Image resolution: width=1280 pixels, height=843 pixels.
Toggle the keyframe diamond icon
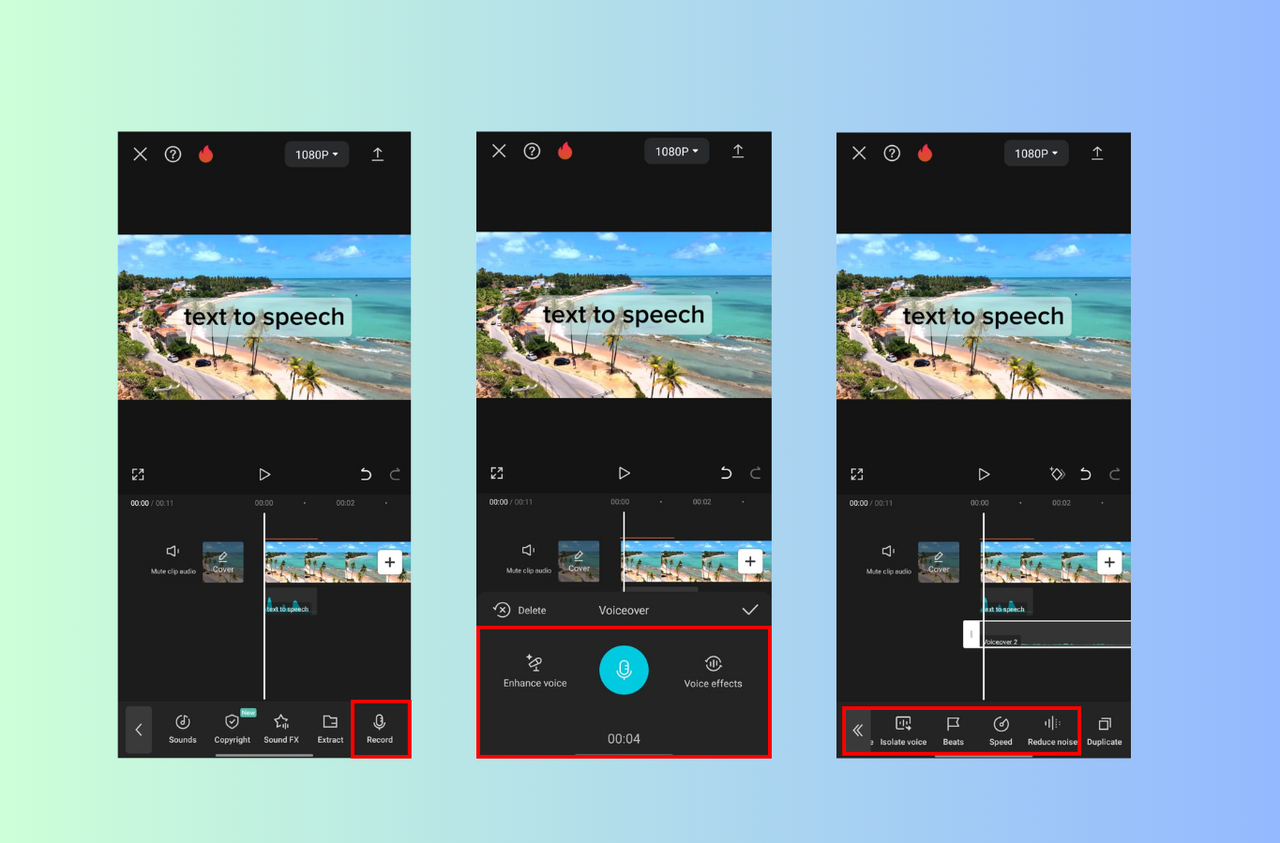pos(1057,473)
